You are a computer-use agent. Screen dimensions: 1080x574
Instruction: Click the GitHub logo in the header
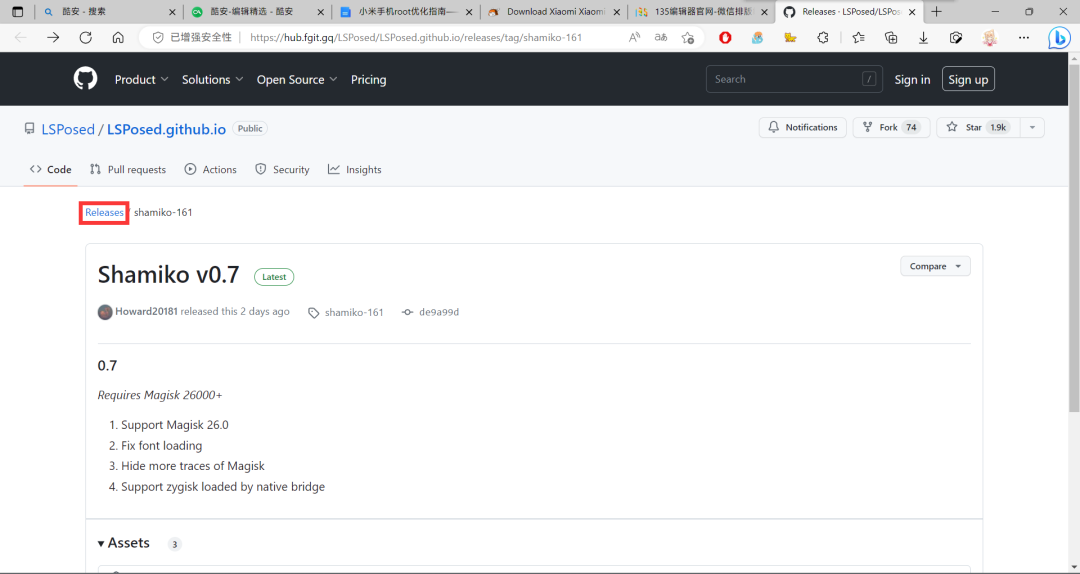click(x=85, y=79)
